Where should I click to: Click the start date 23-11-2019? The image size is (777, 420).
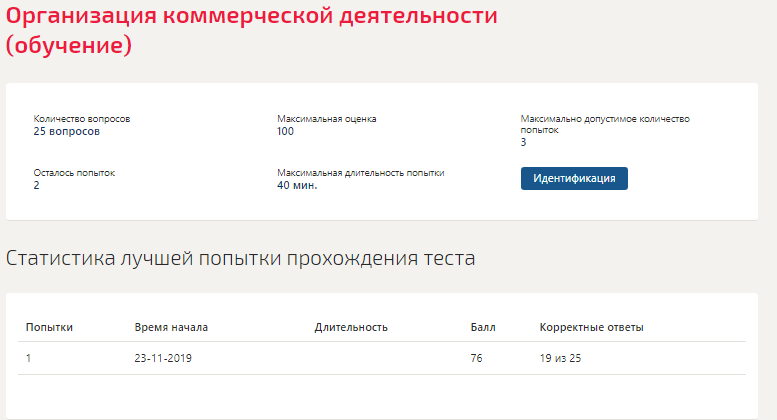click(163, 358)
